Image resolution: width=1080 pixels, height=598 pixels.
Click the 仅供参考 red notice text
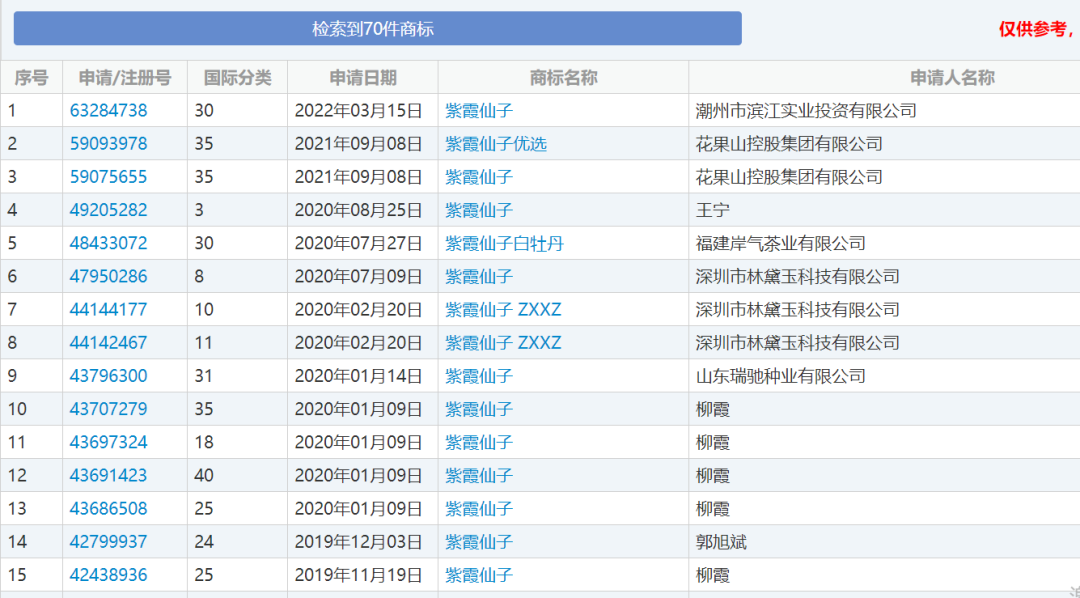click(x=1037, y=29)
